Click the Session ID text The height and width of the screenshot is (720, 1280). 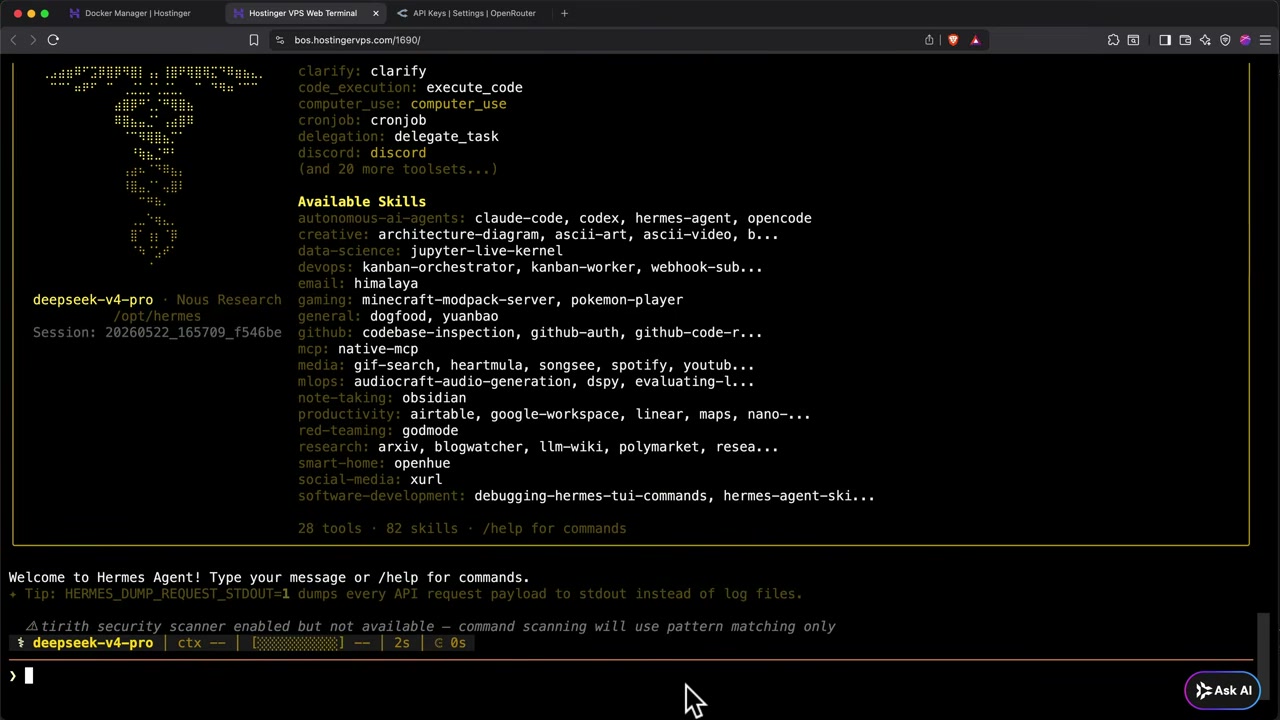coord(157,332)
